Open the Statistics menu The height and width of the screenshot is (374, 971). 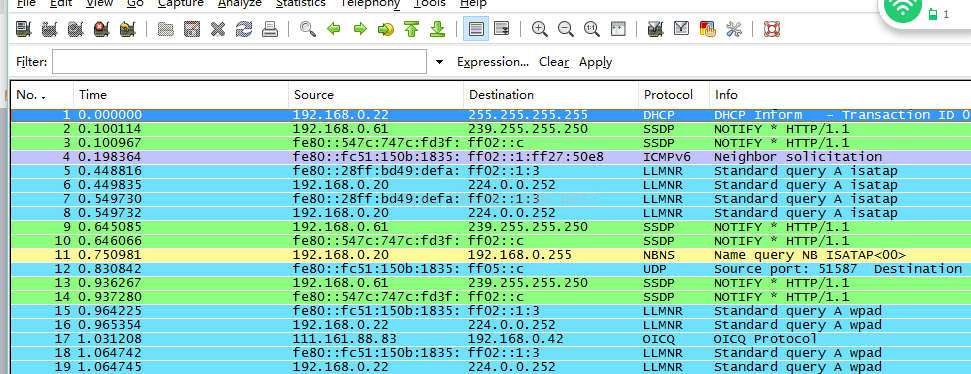[x=300, y=4]
